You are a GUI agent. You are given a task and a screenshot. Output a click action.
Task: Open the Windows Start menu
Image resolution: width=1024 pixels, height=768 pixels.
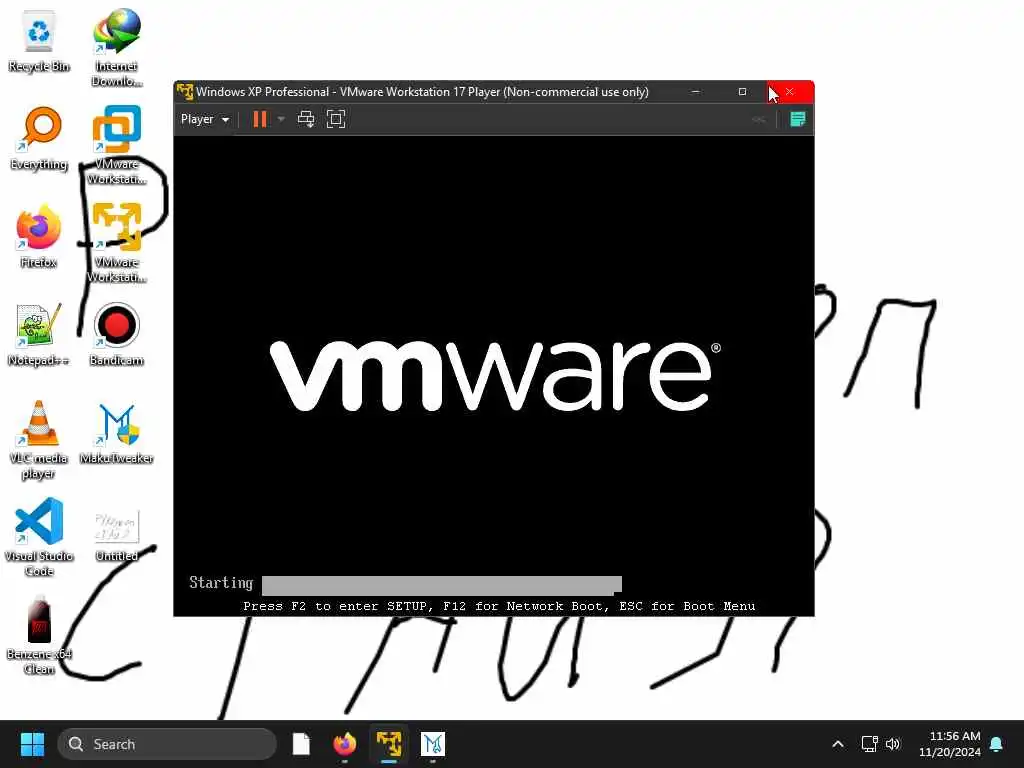pyautogui.click(x=32, y=744)
